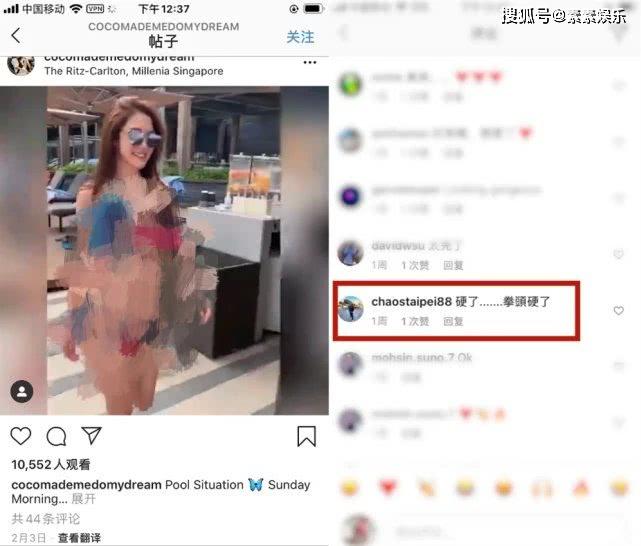Image resolution: width=641 pixels, height=546 pixels.
Task: Show tagged people icon on video
Action: tap(22, 392)
